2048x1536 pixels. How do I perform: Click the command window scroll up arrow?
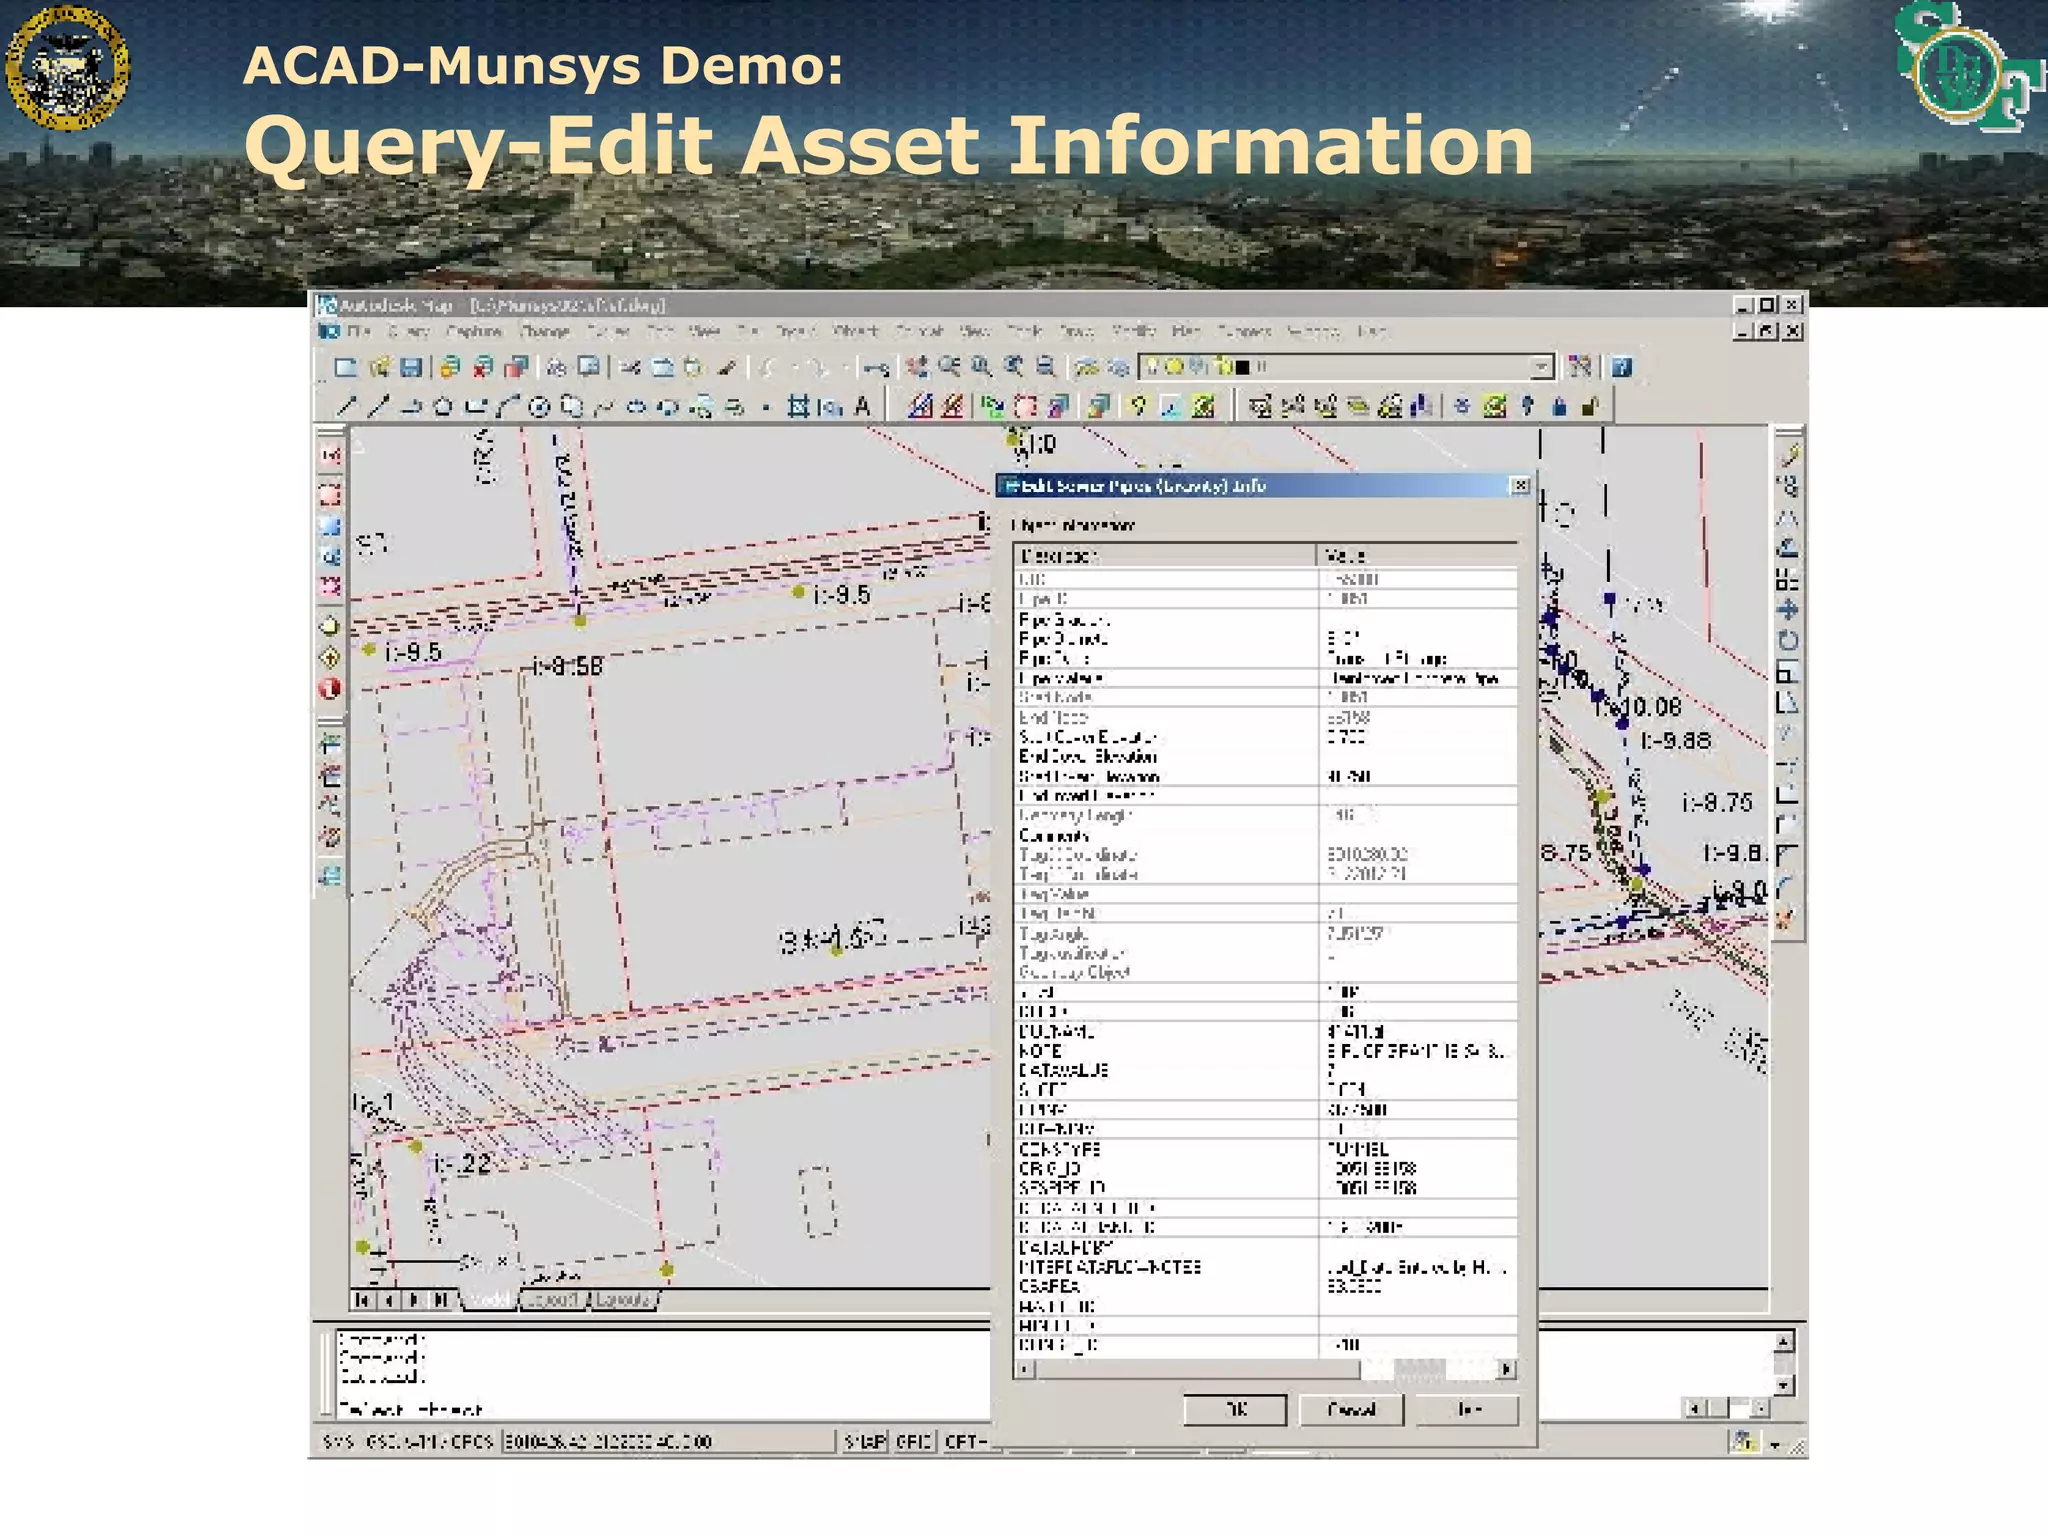1786,1342
